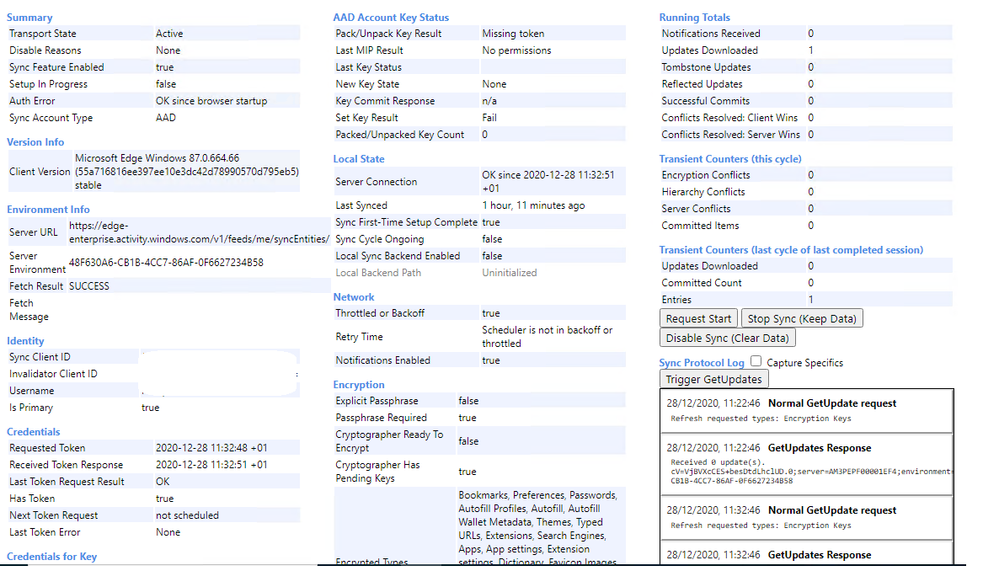Viewport: 999px width, 581px height.
Task: Click the Local State heading
Action: [x=359, y=159]
